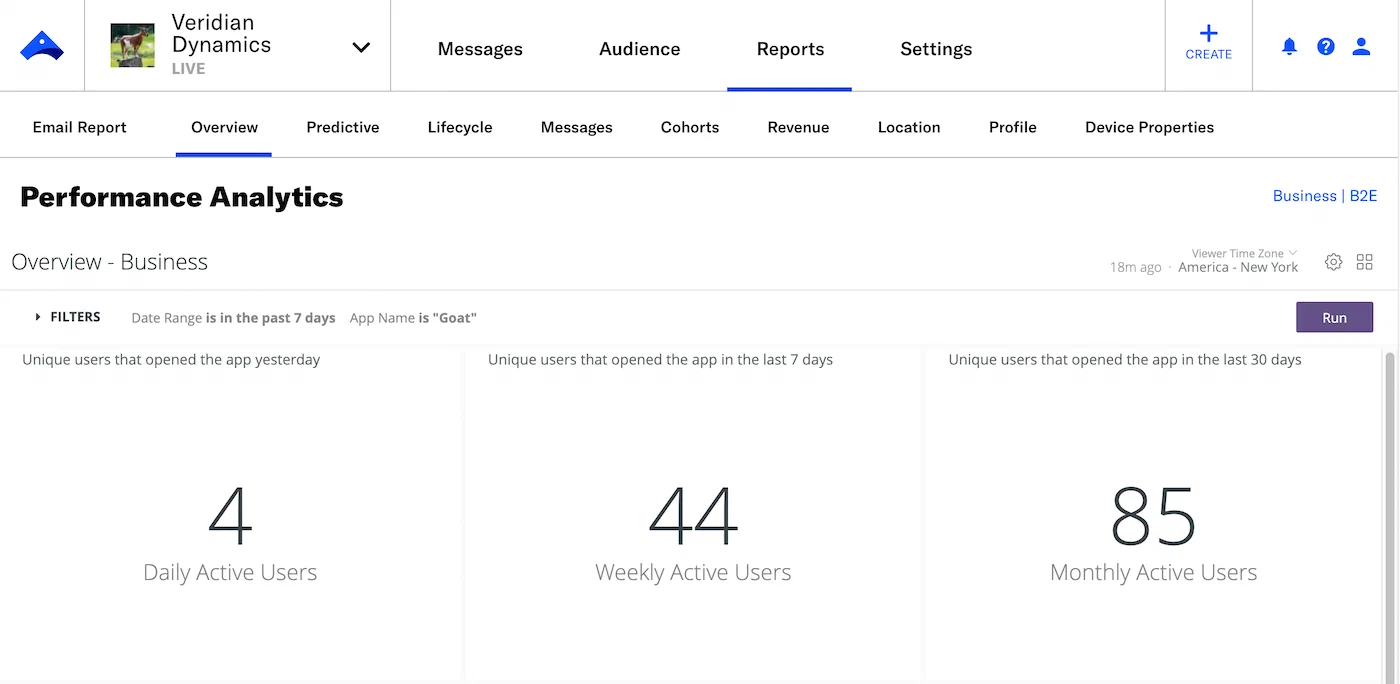Image resolution: width=1400 pixels, height=684 pixels.
Task: Open the report settings gear icon
Action: pyautogui.click(x=1333, y=261)
